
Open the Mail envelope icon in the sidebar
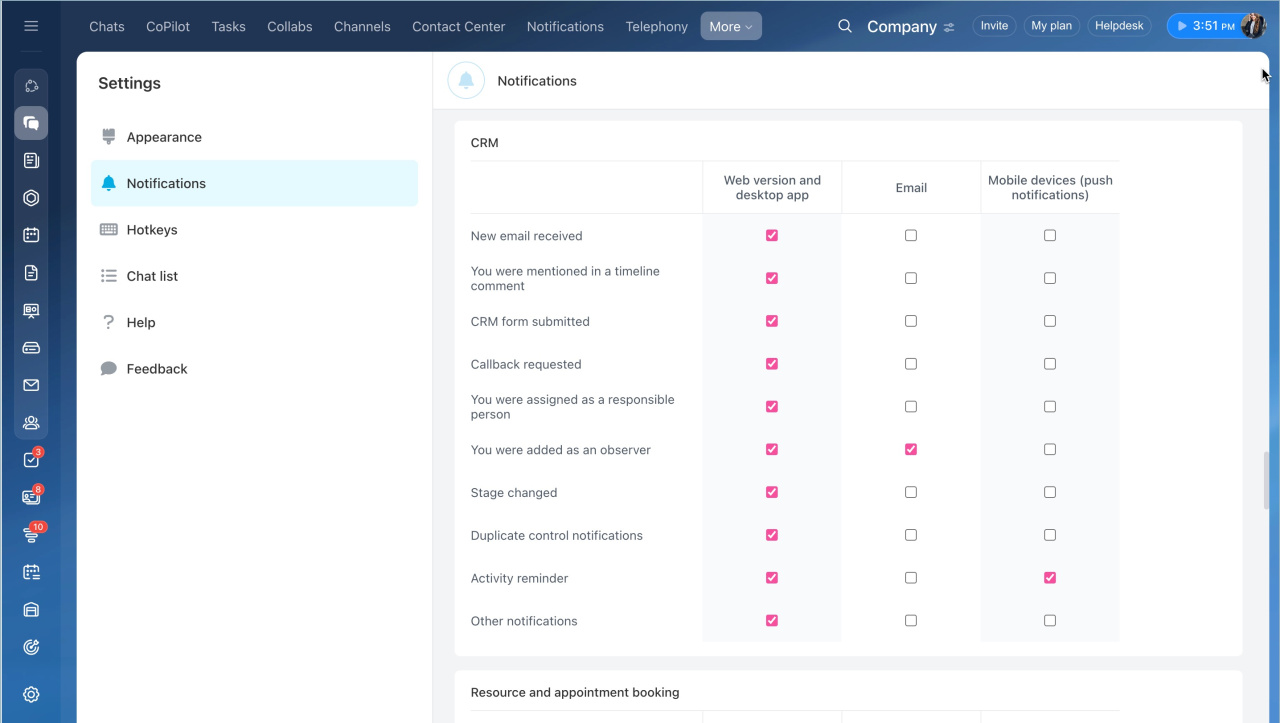[x=31, y=385]
